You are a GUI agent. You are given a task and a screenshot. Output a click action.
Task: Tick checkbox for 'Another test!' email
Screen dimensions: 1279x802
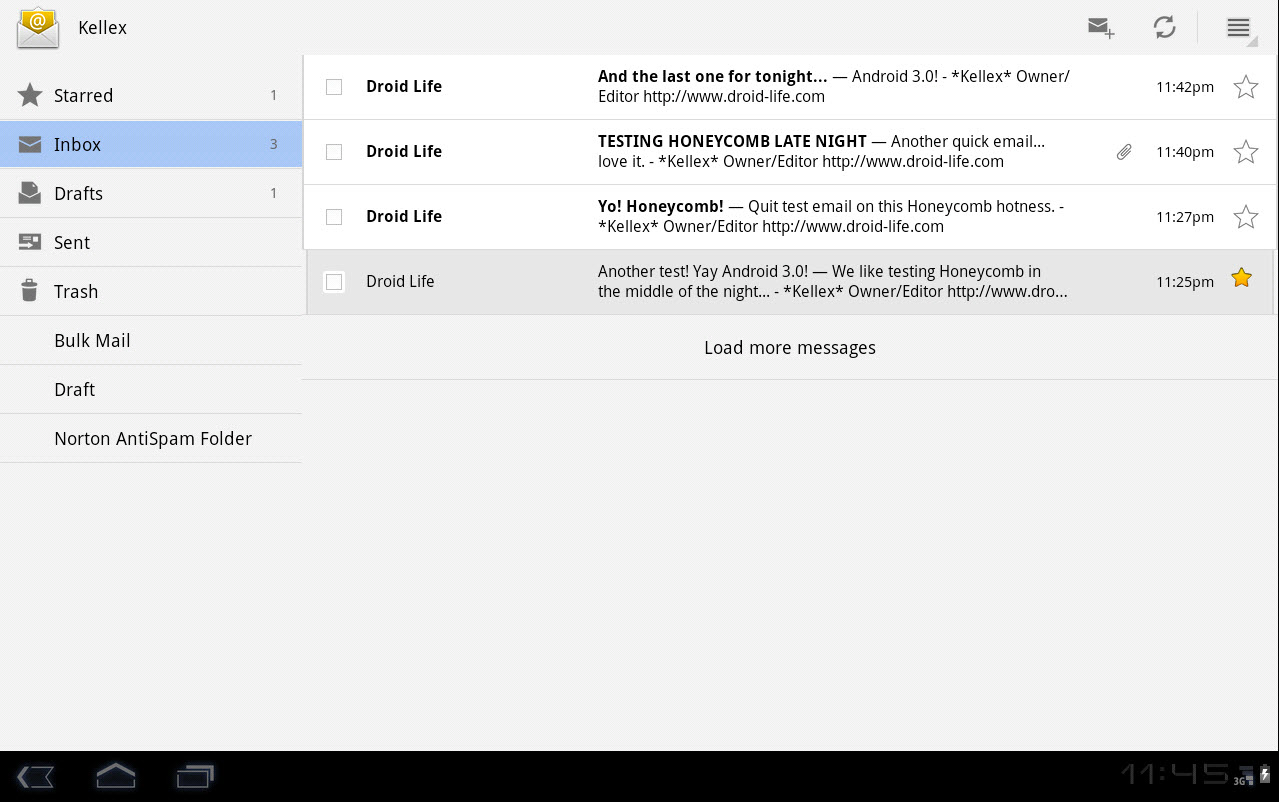[x=334, y=282]
